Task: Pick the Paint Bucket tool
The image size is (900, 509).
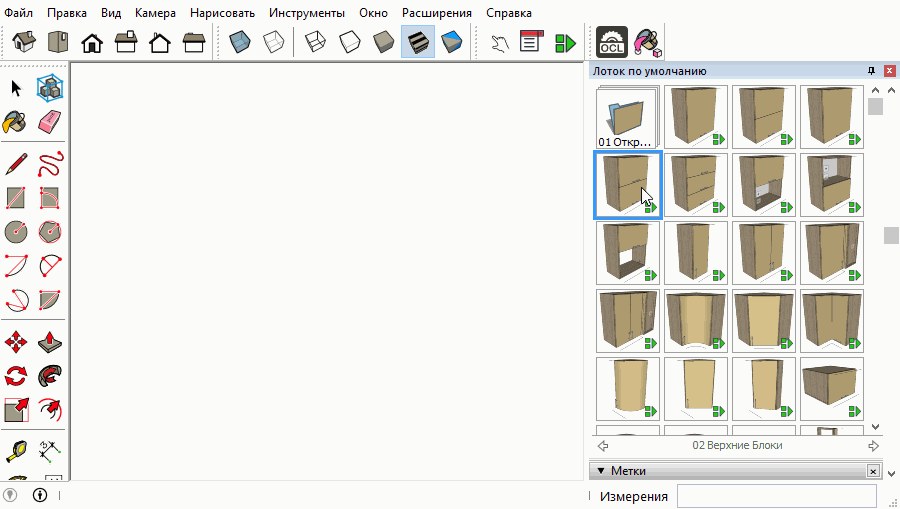Action: 15,122
